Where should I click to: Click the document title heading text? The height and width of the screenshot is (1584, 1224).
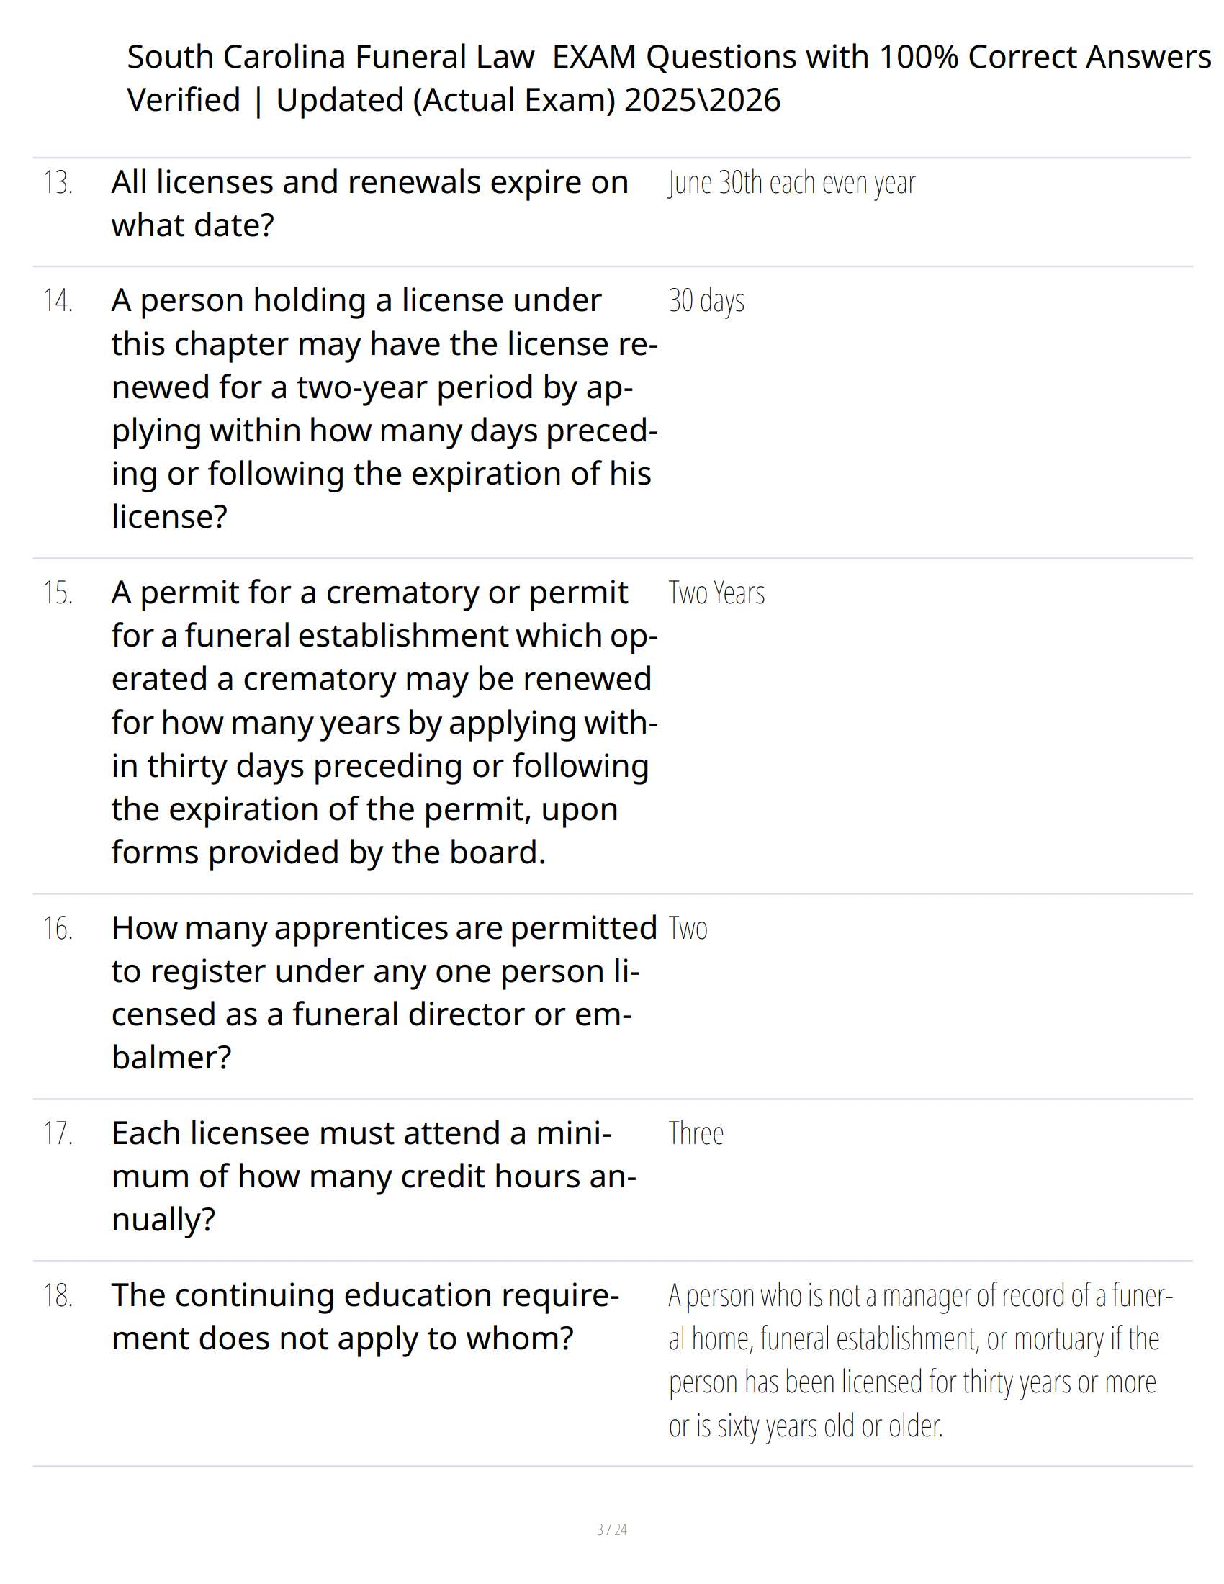pos(668,78)
